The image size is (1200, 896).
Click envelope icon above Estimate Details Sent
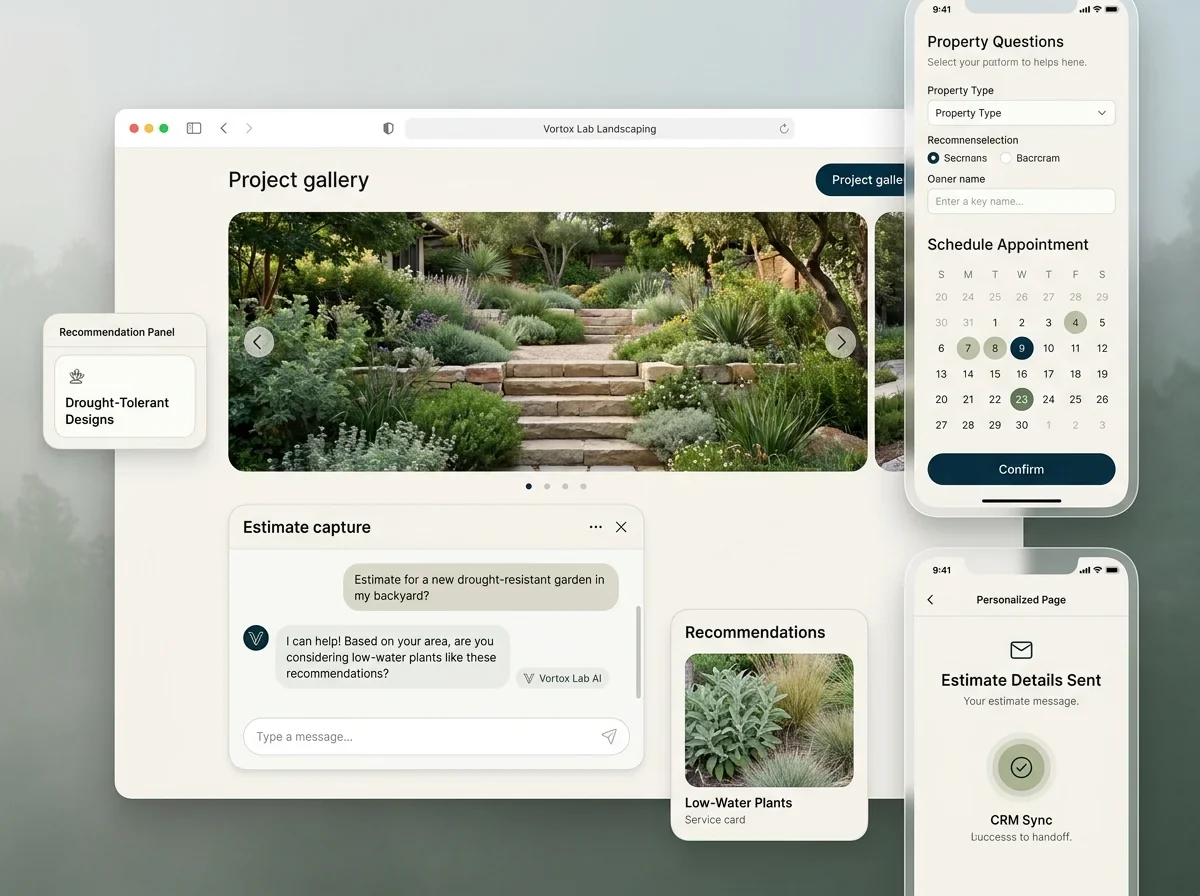point(1021,650)
